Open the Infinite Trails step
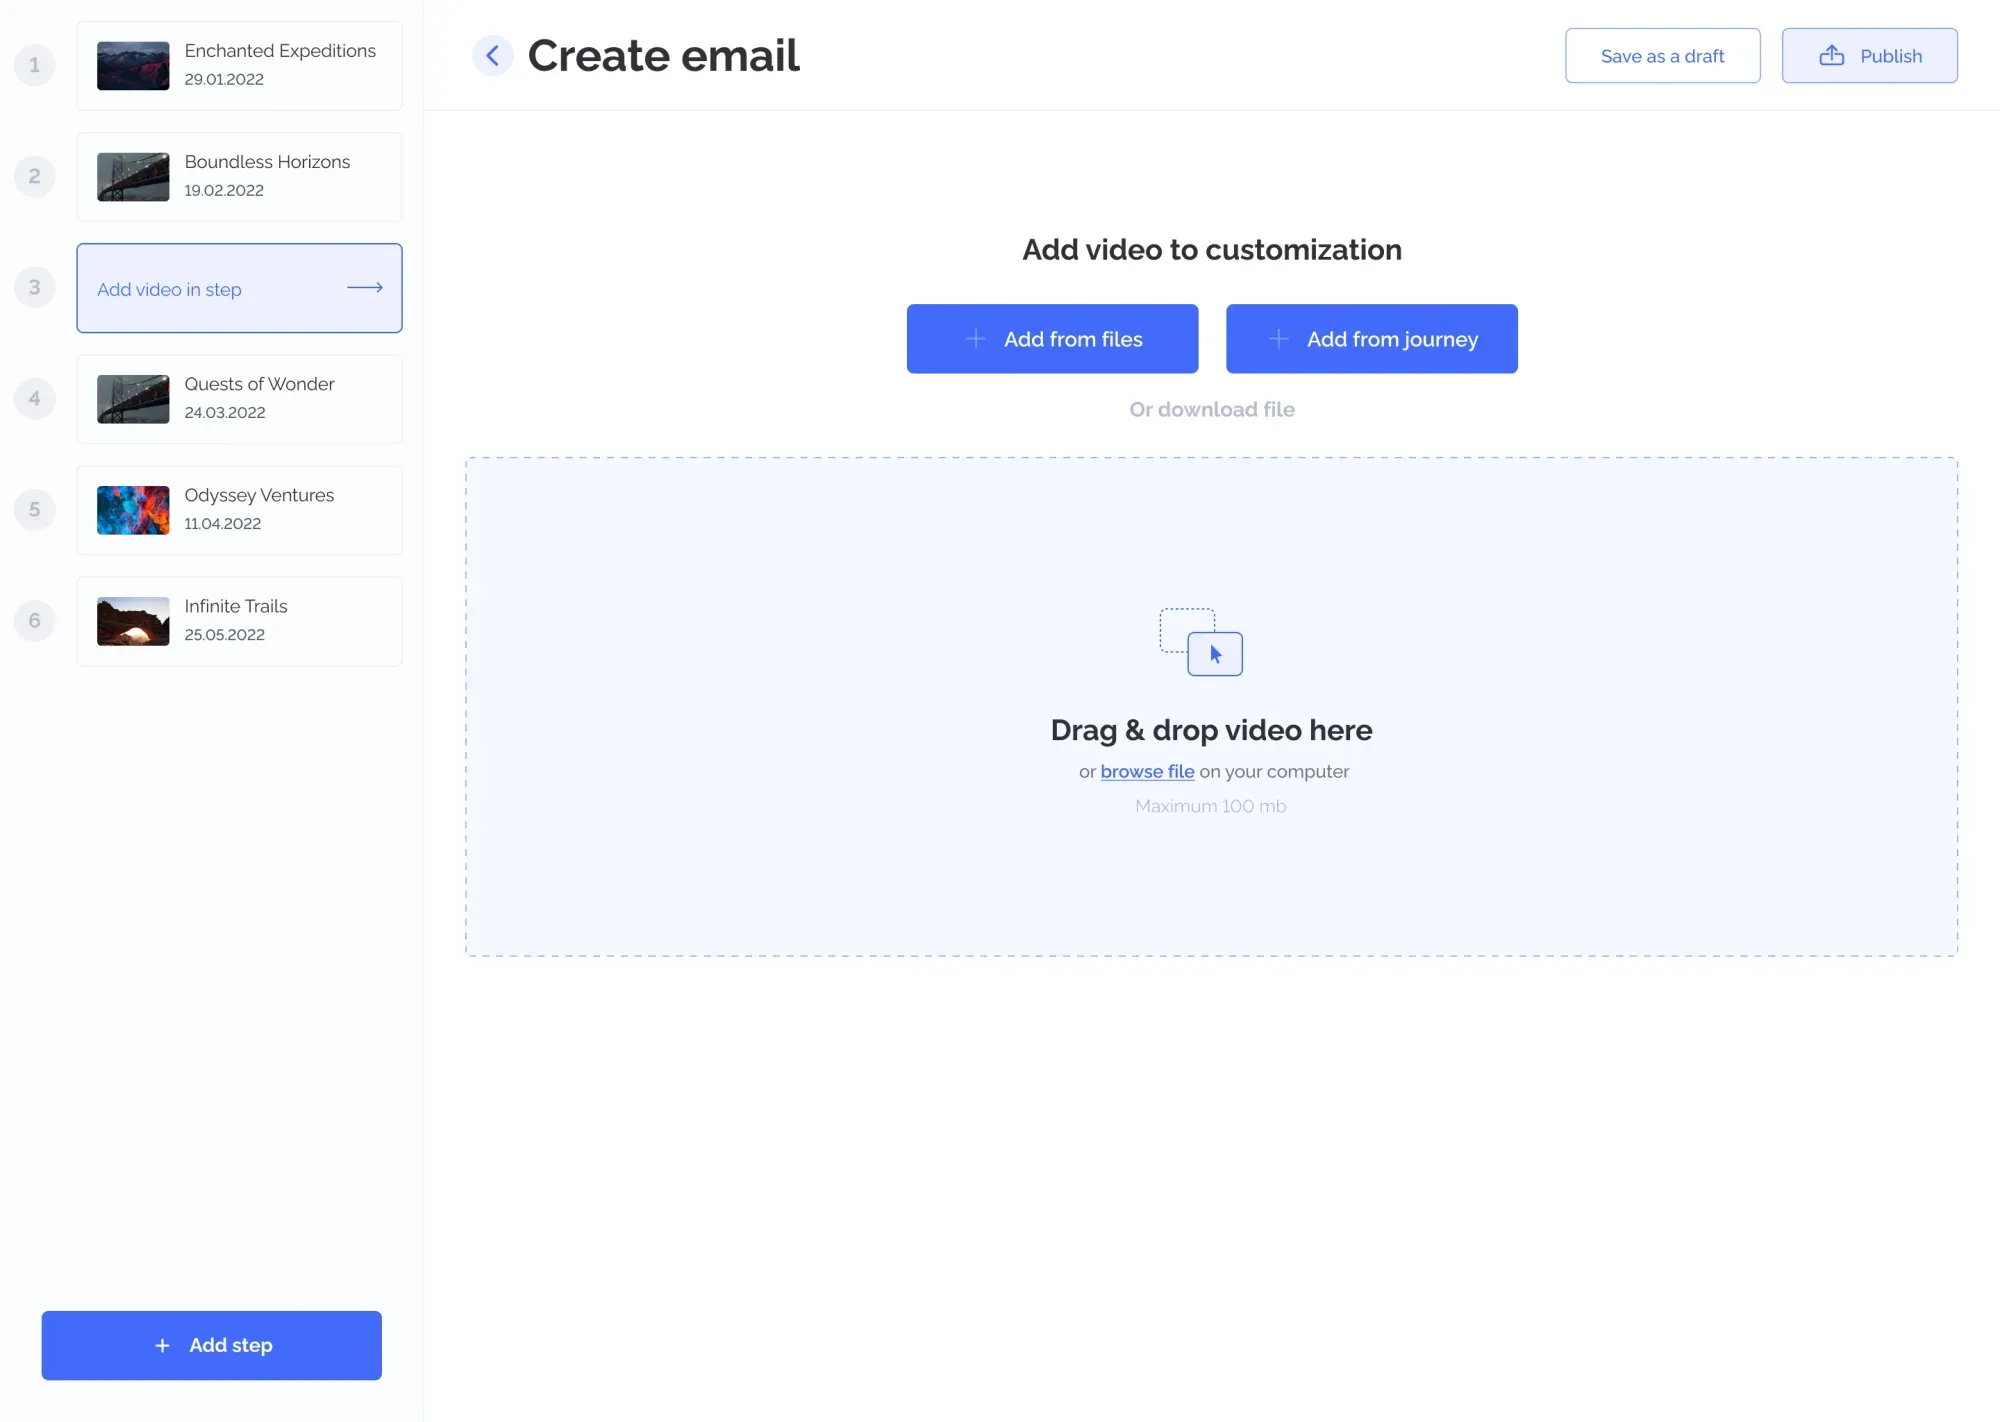 [239, 620]
